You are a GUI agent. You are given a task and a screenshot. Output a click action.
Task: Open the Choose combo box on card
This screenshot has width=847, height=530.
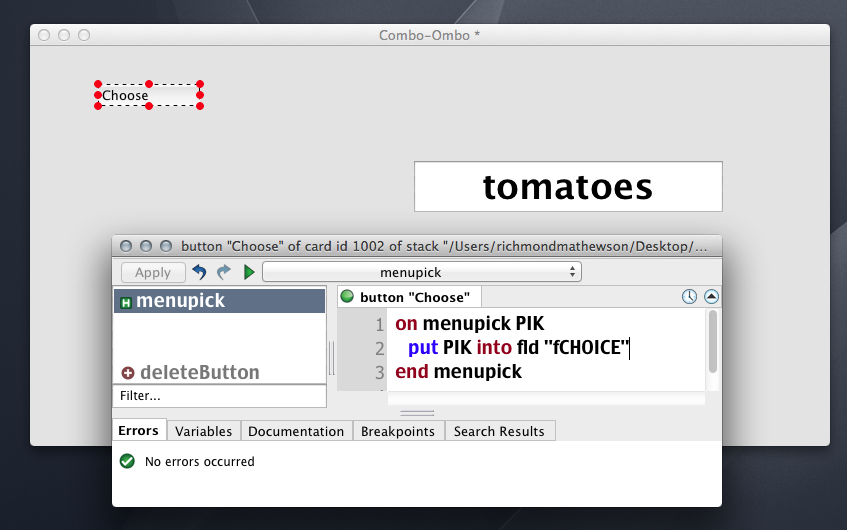(x=149, y=96)
